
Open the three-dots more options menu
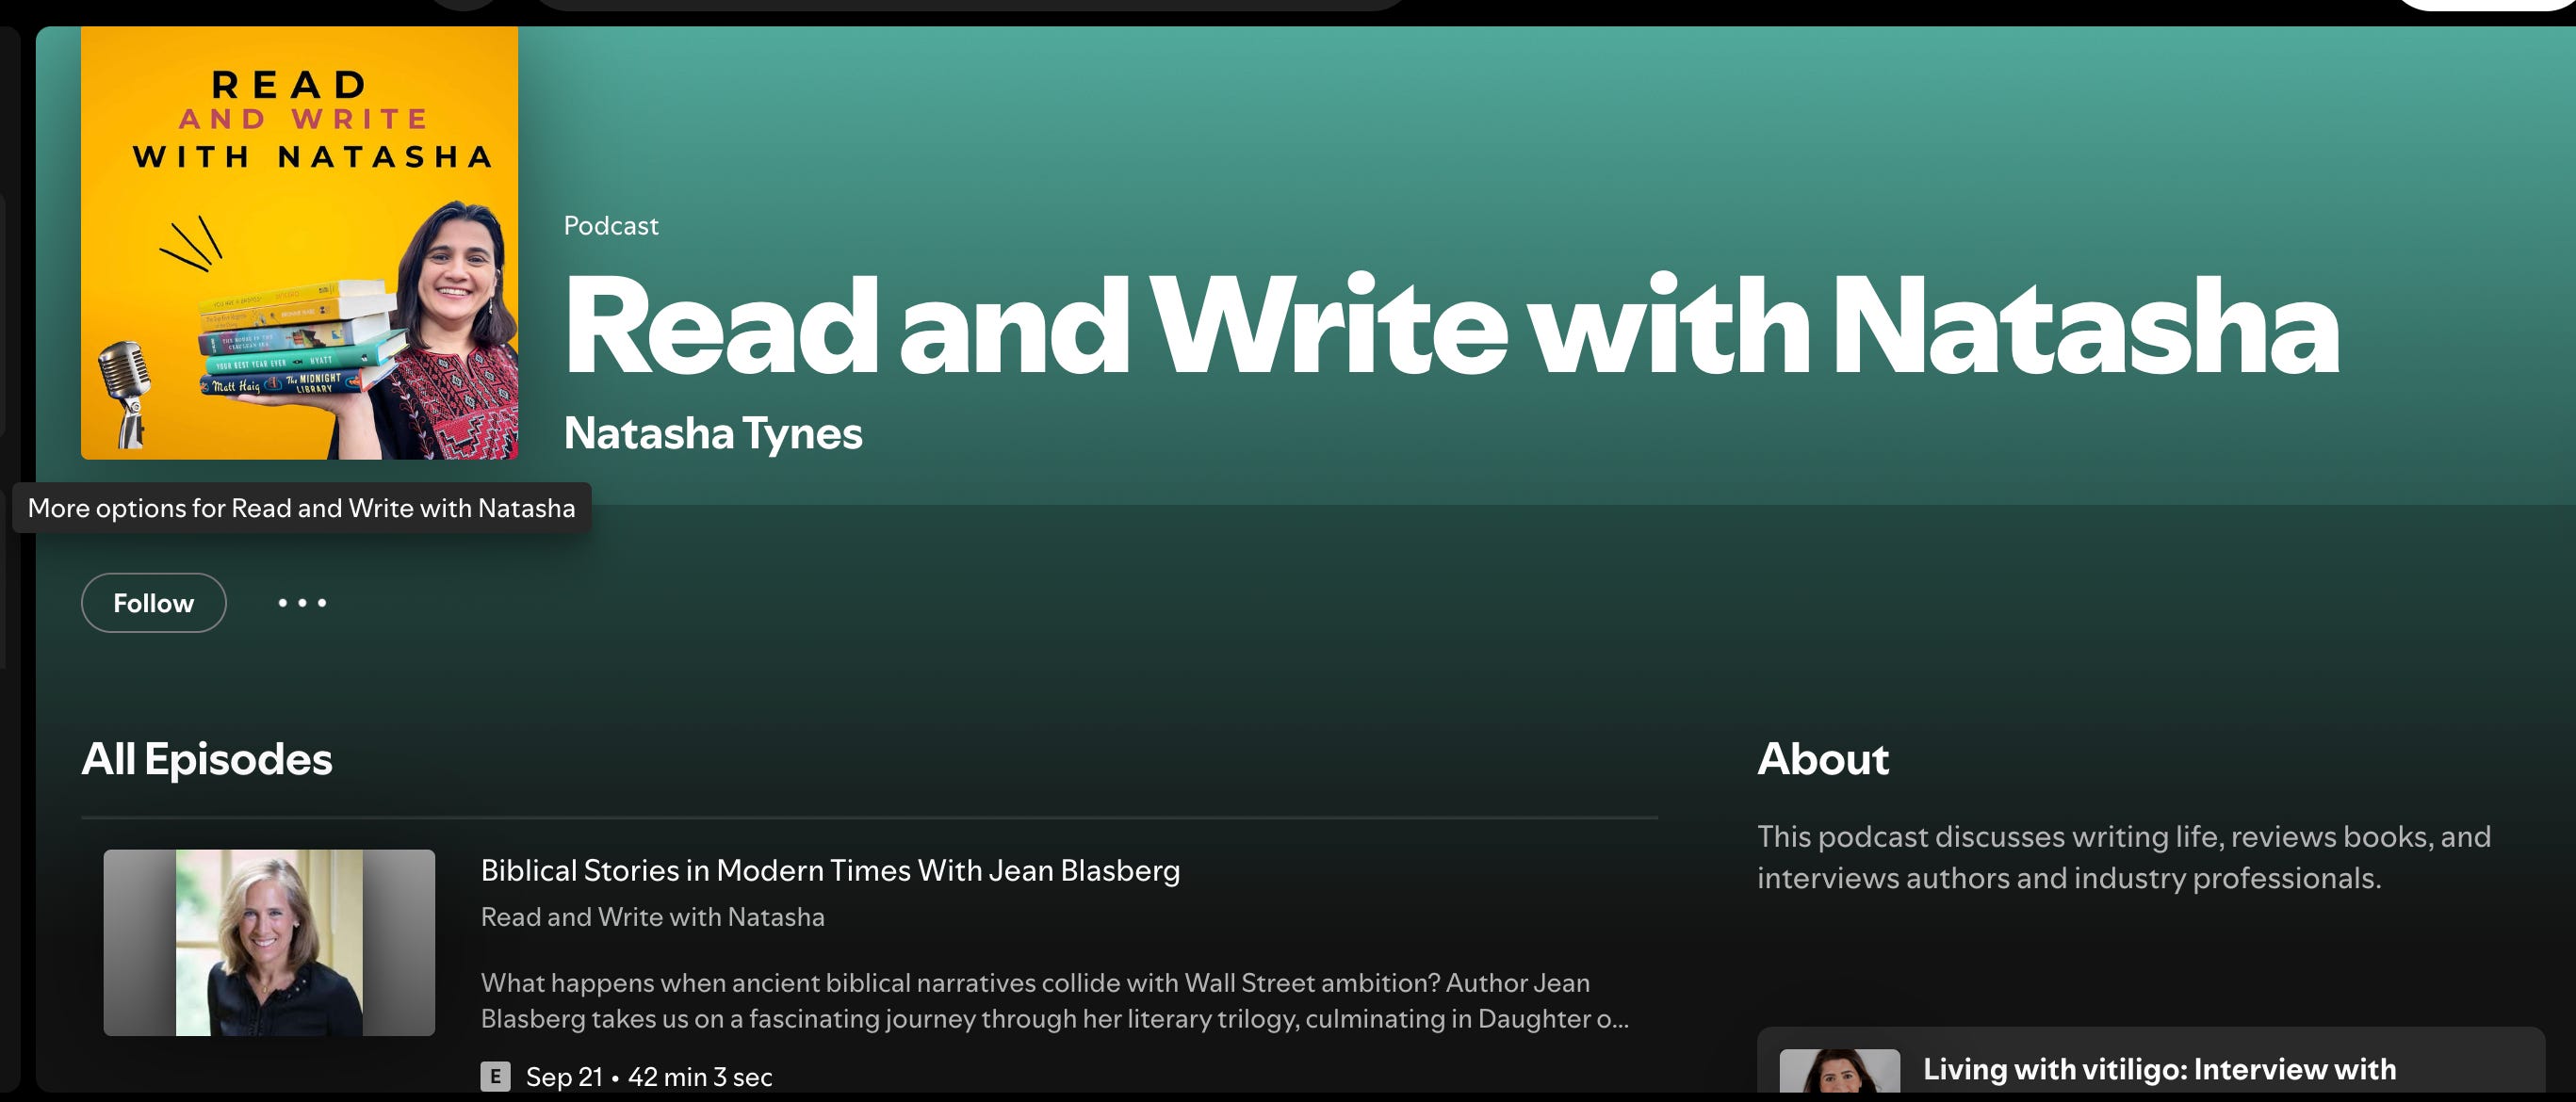pos(302,603)
